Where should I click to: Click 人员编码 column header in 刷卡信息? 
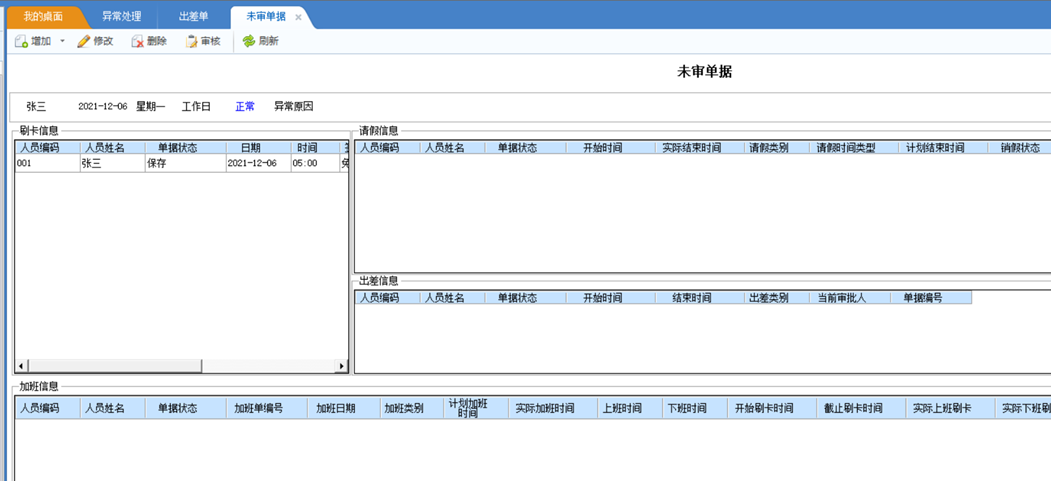click(x=48, y=147)
